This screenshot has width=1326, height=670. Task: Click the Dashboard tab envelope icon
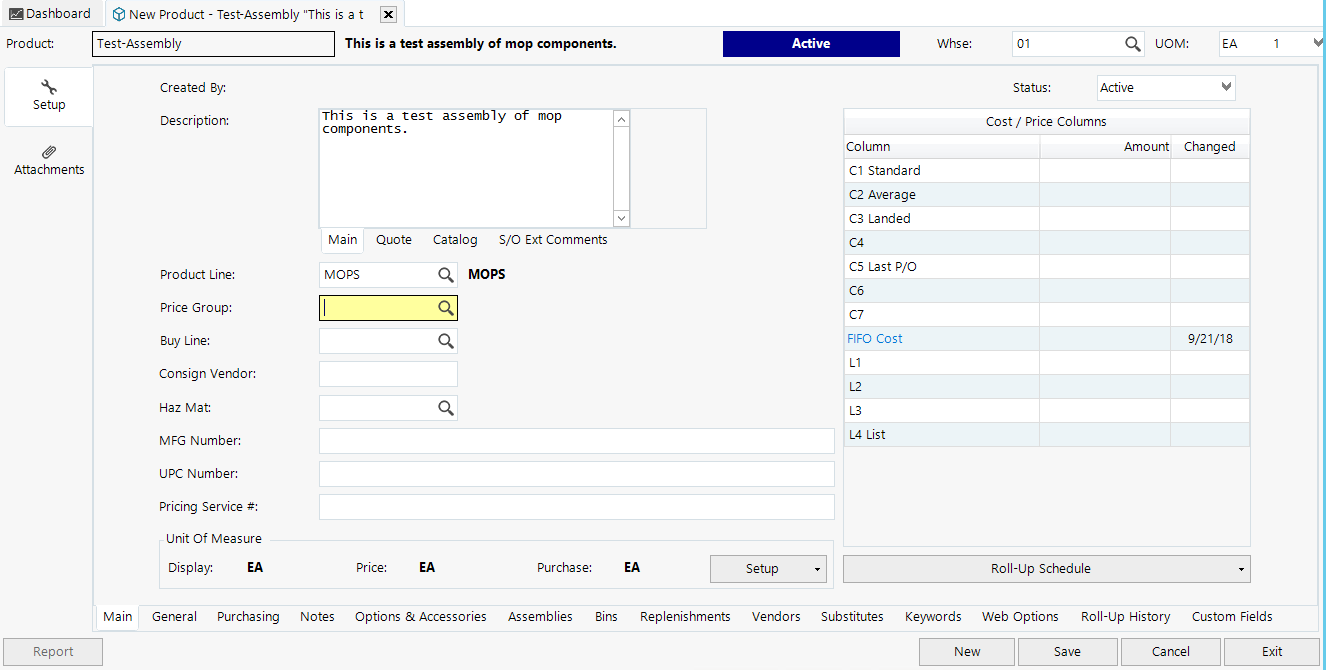[16, 13]
